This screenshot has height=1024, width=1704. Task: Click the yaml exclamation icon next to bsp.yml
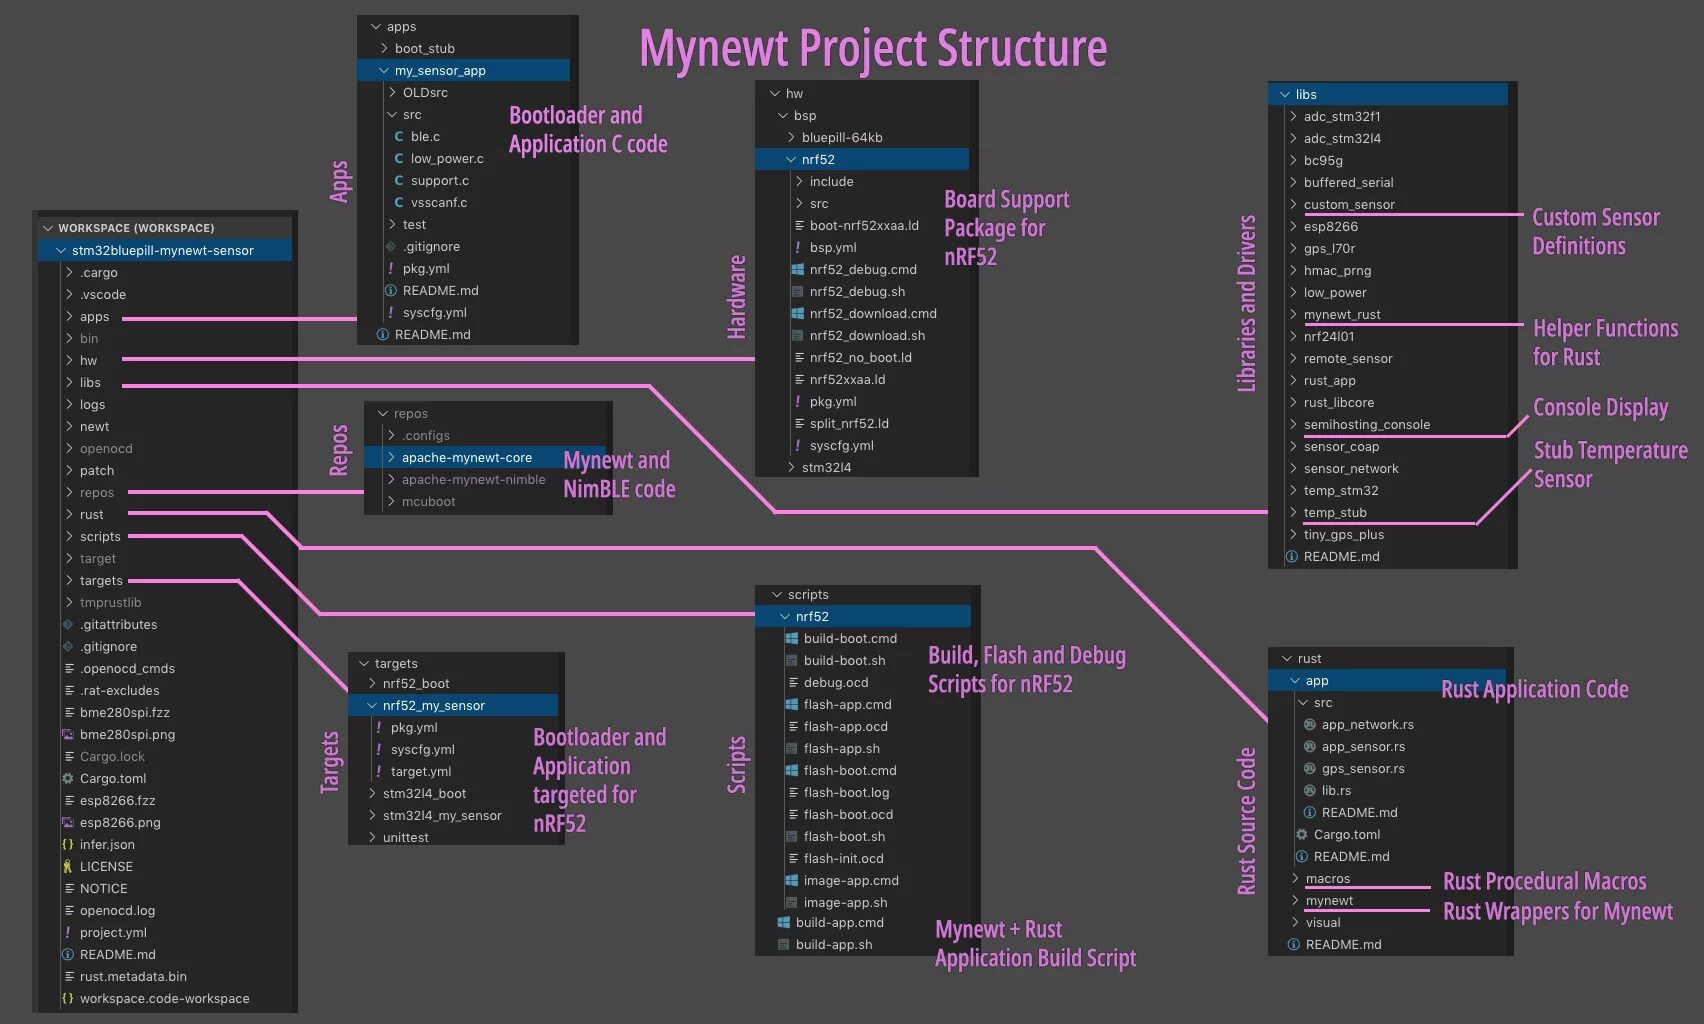(x=798, y=247)
